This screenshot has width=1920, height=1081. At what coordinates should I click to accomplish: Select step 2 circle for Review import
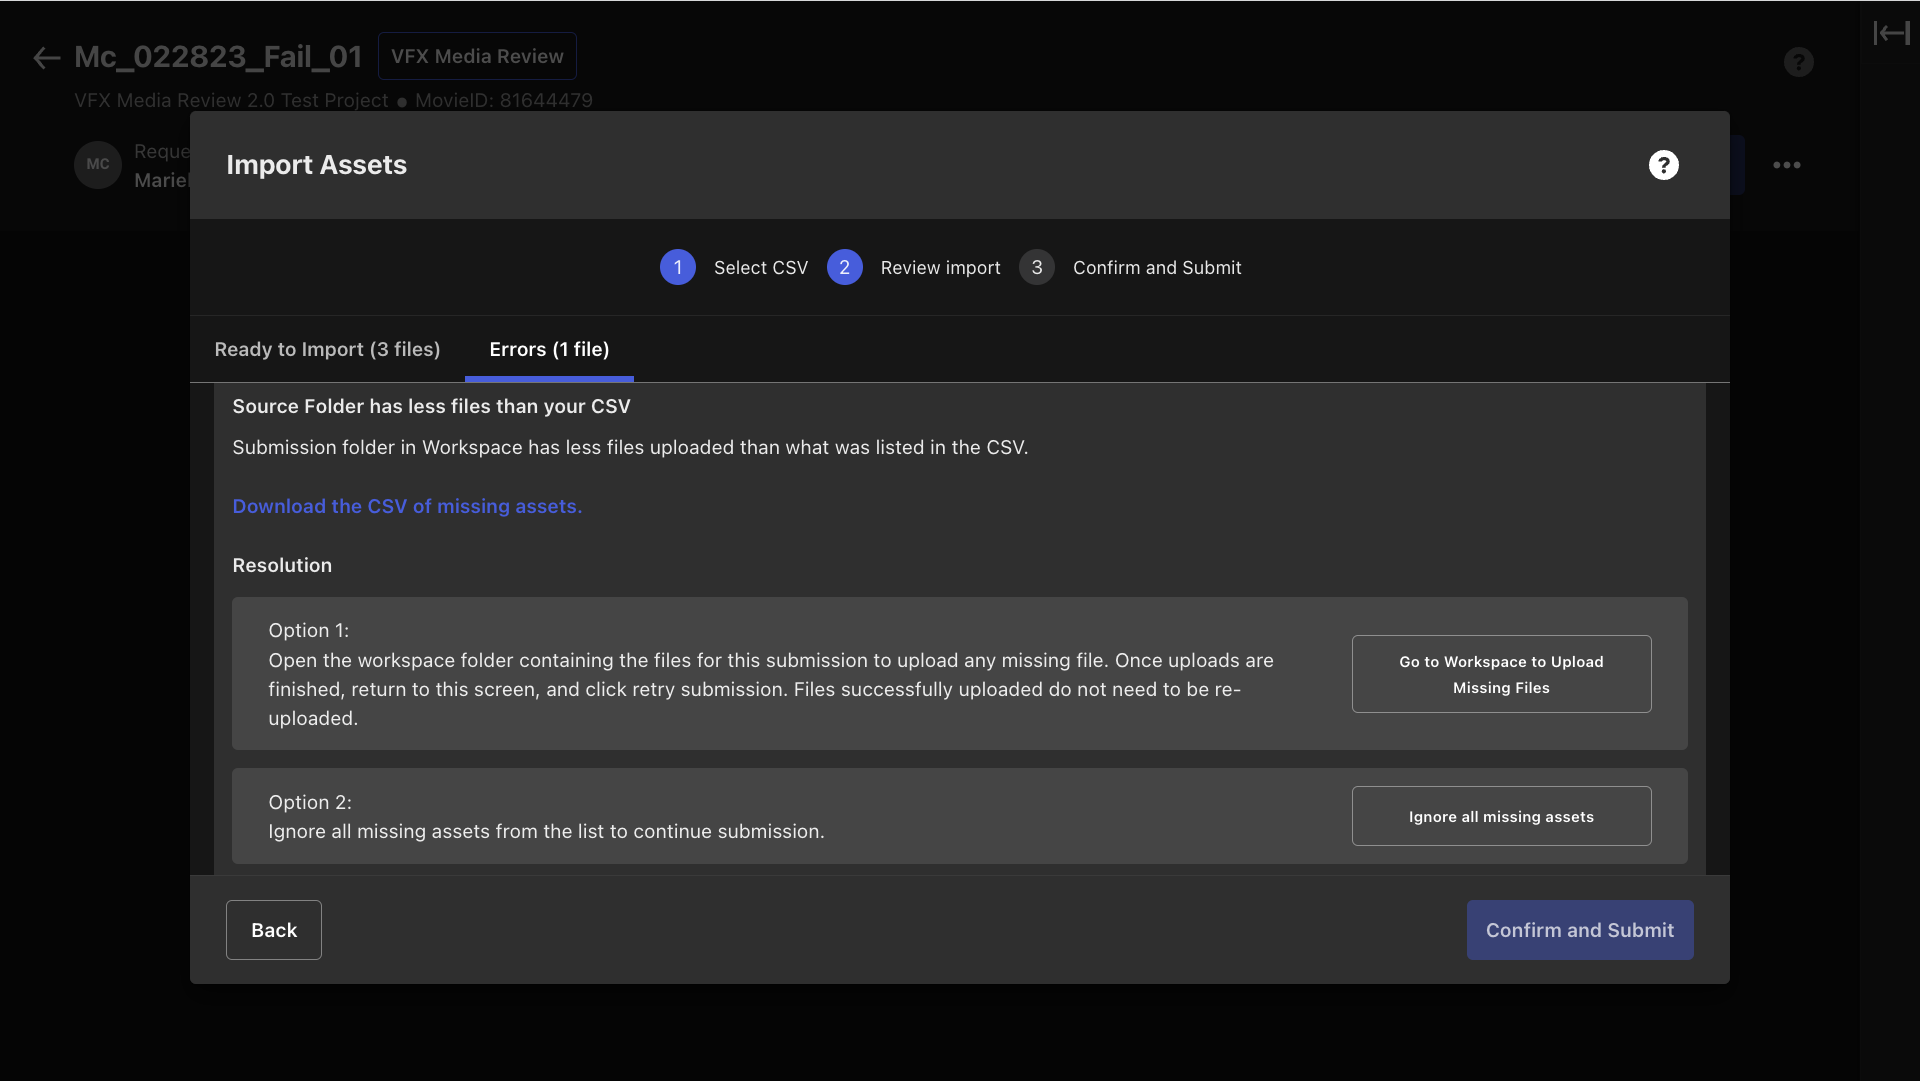tap(844, 267)
